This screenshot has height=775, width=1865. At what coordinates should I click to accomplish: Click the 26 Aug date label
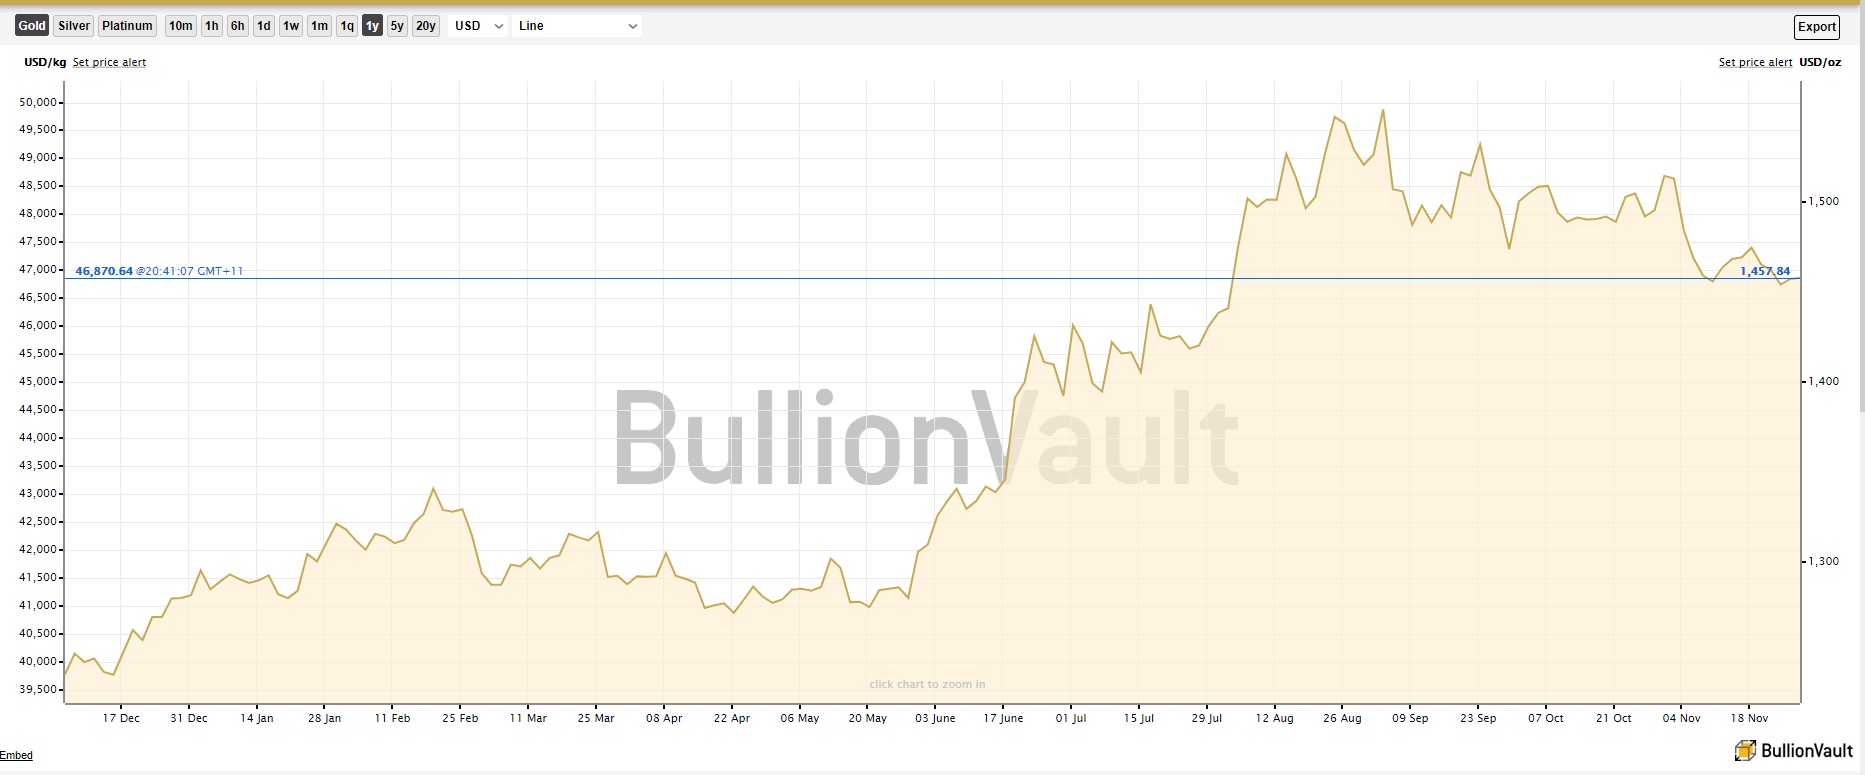click(1342, 718)
